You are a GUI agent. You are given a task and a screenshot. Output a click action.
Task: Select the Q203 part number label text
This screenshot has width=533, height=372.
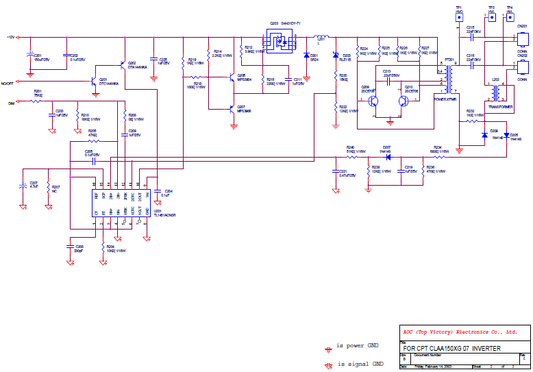(291, 24)
